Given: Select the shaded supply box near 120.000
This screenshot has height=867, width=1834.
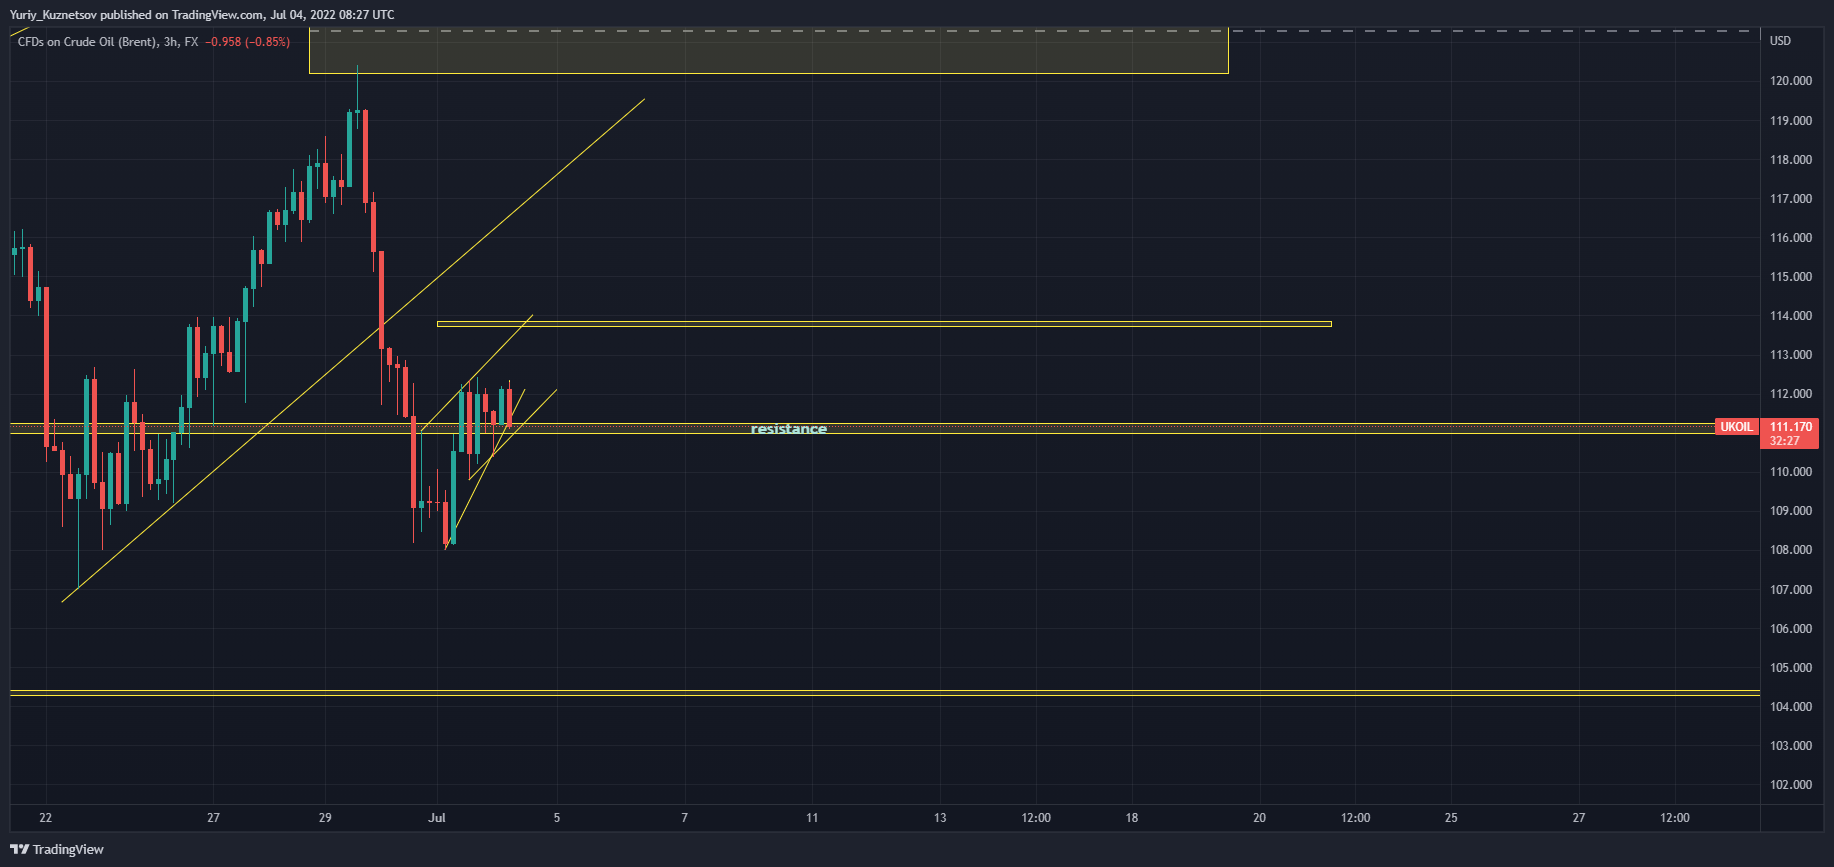Looking at the screenshot, I should (x=769, y=51).
